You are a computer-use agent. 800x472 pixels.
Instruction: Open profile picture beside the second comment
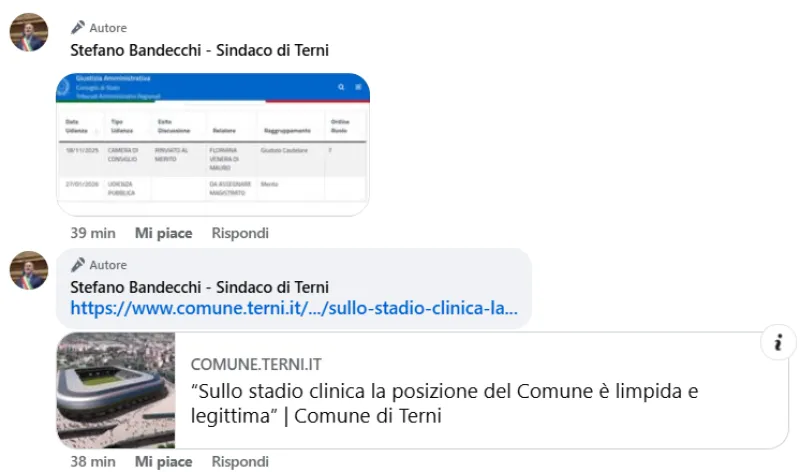click(x=29, y=270)
